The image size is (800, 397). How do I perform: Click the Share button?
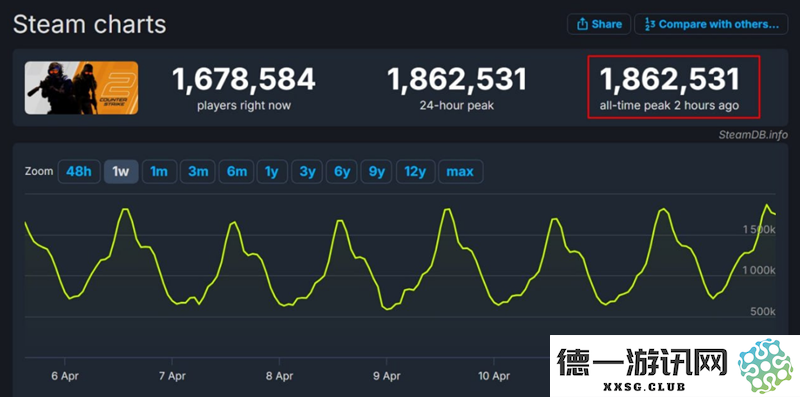(599, 24)
